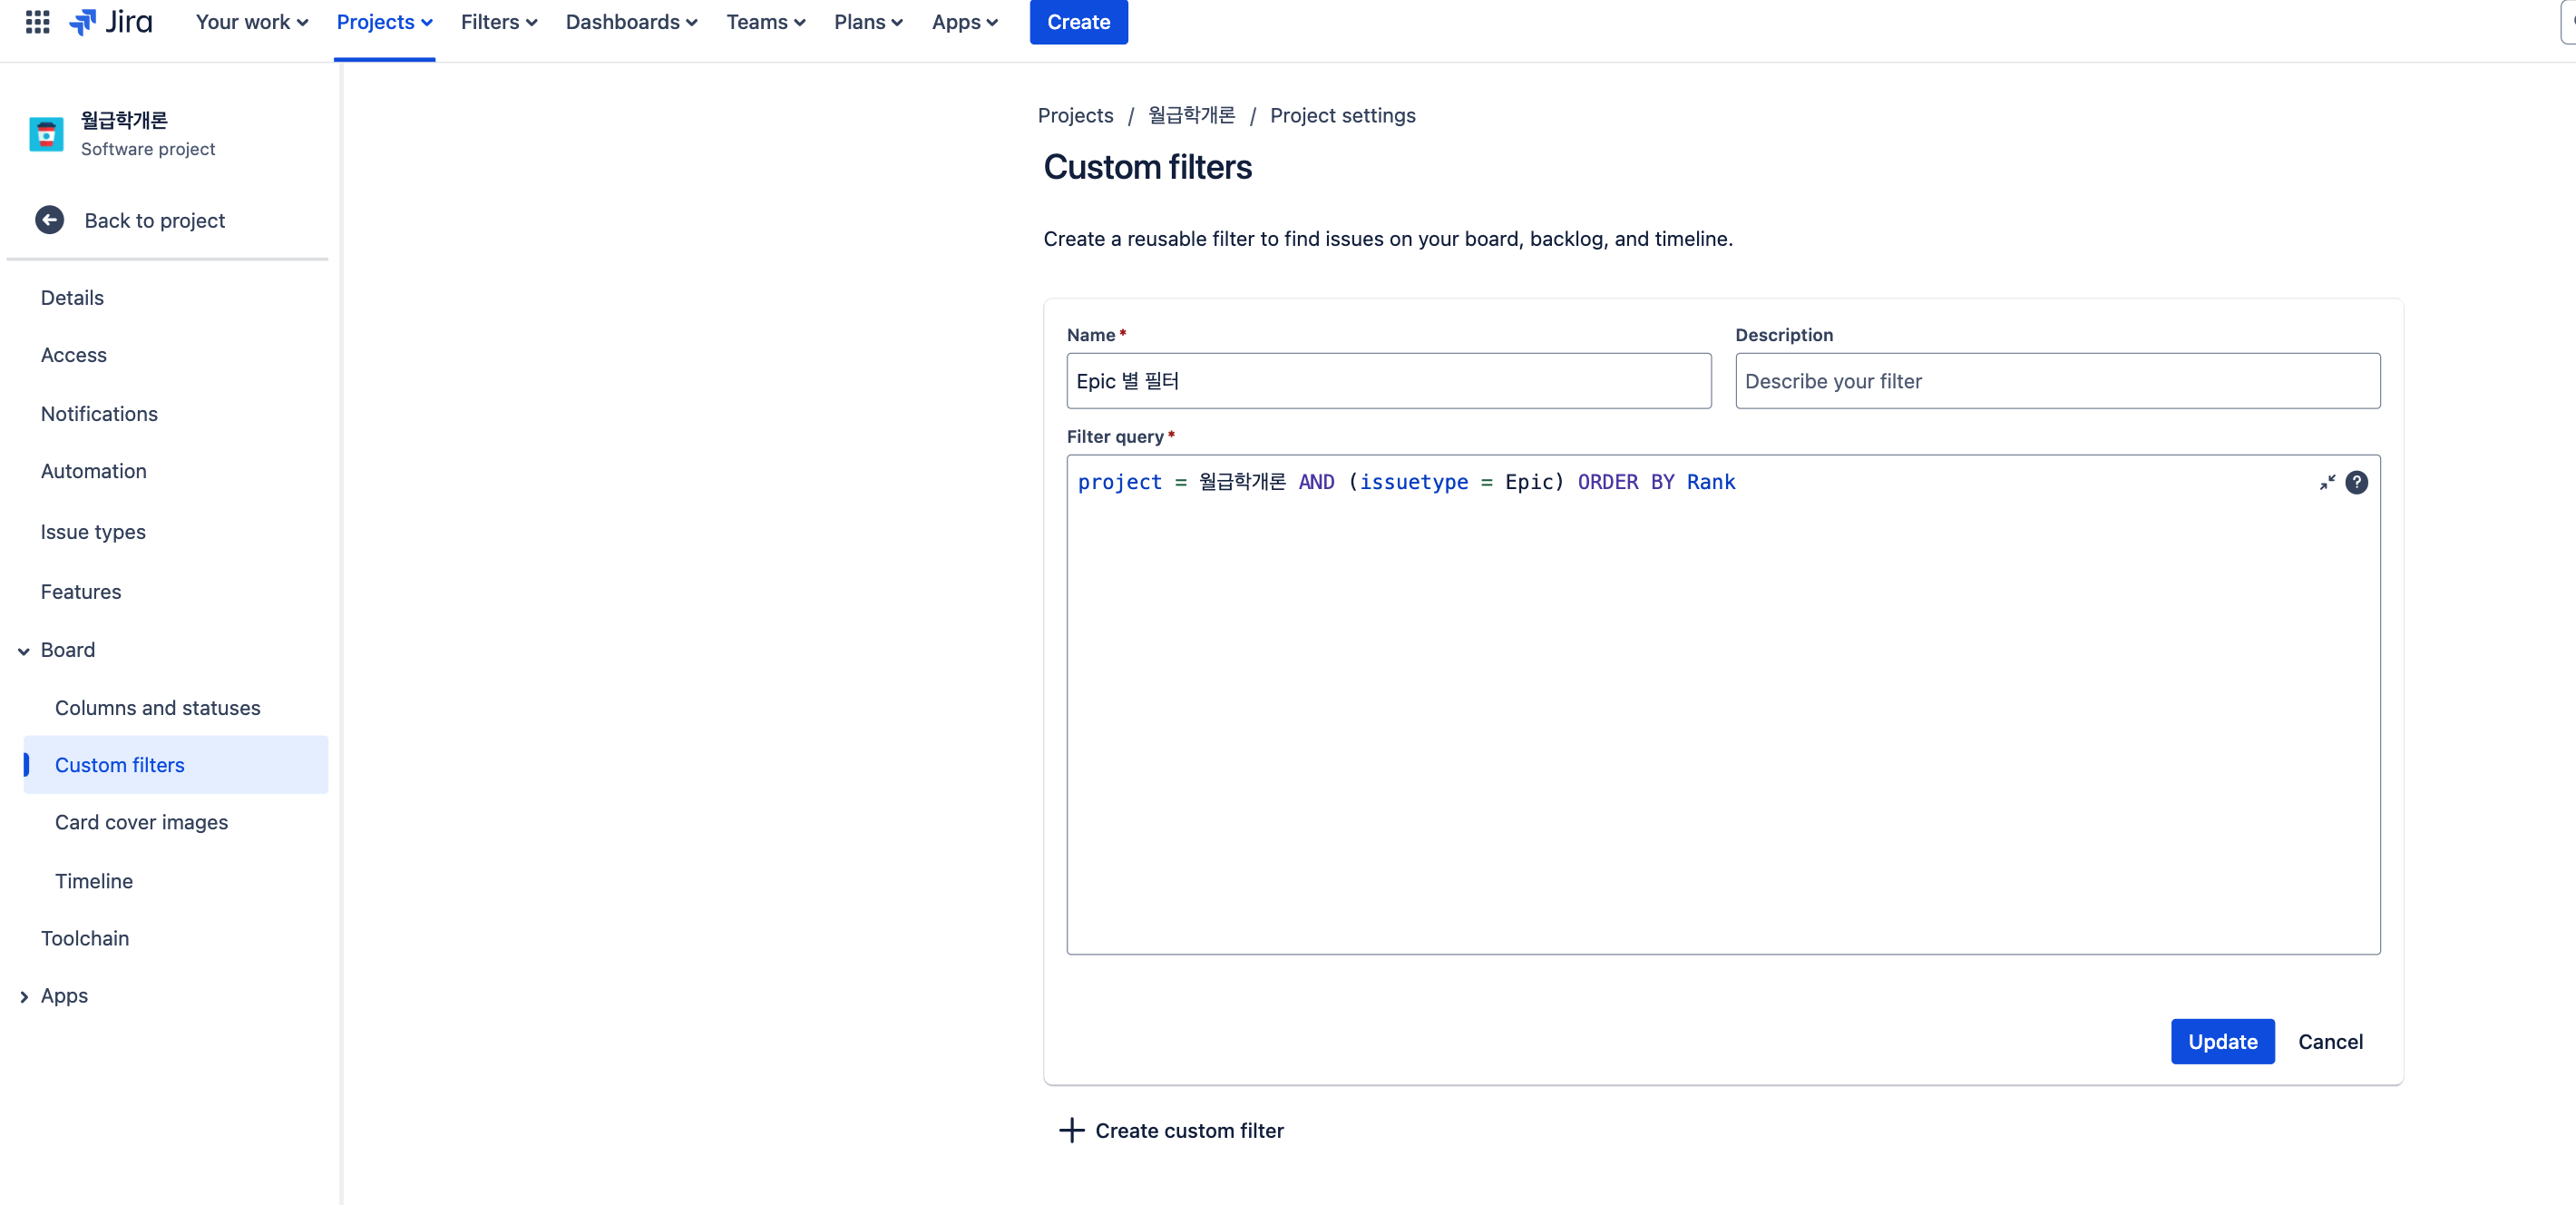Open the Plans menu
Image resolution: width=2576 pixels, height=1205 pixels.
(867, 22)
